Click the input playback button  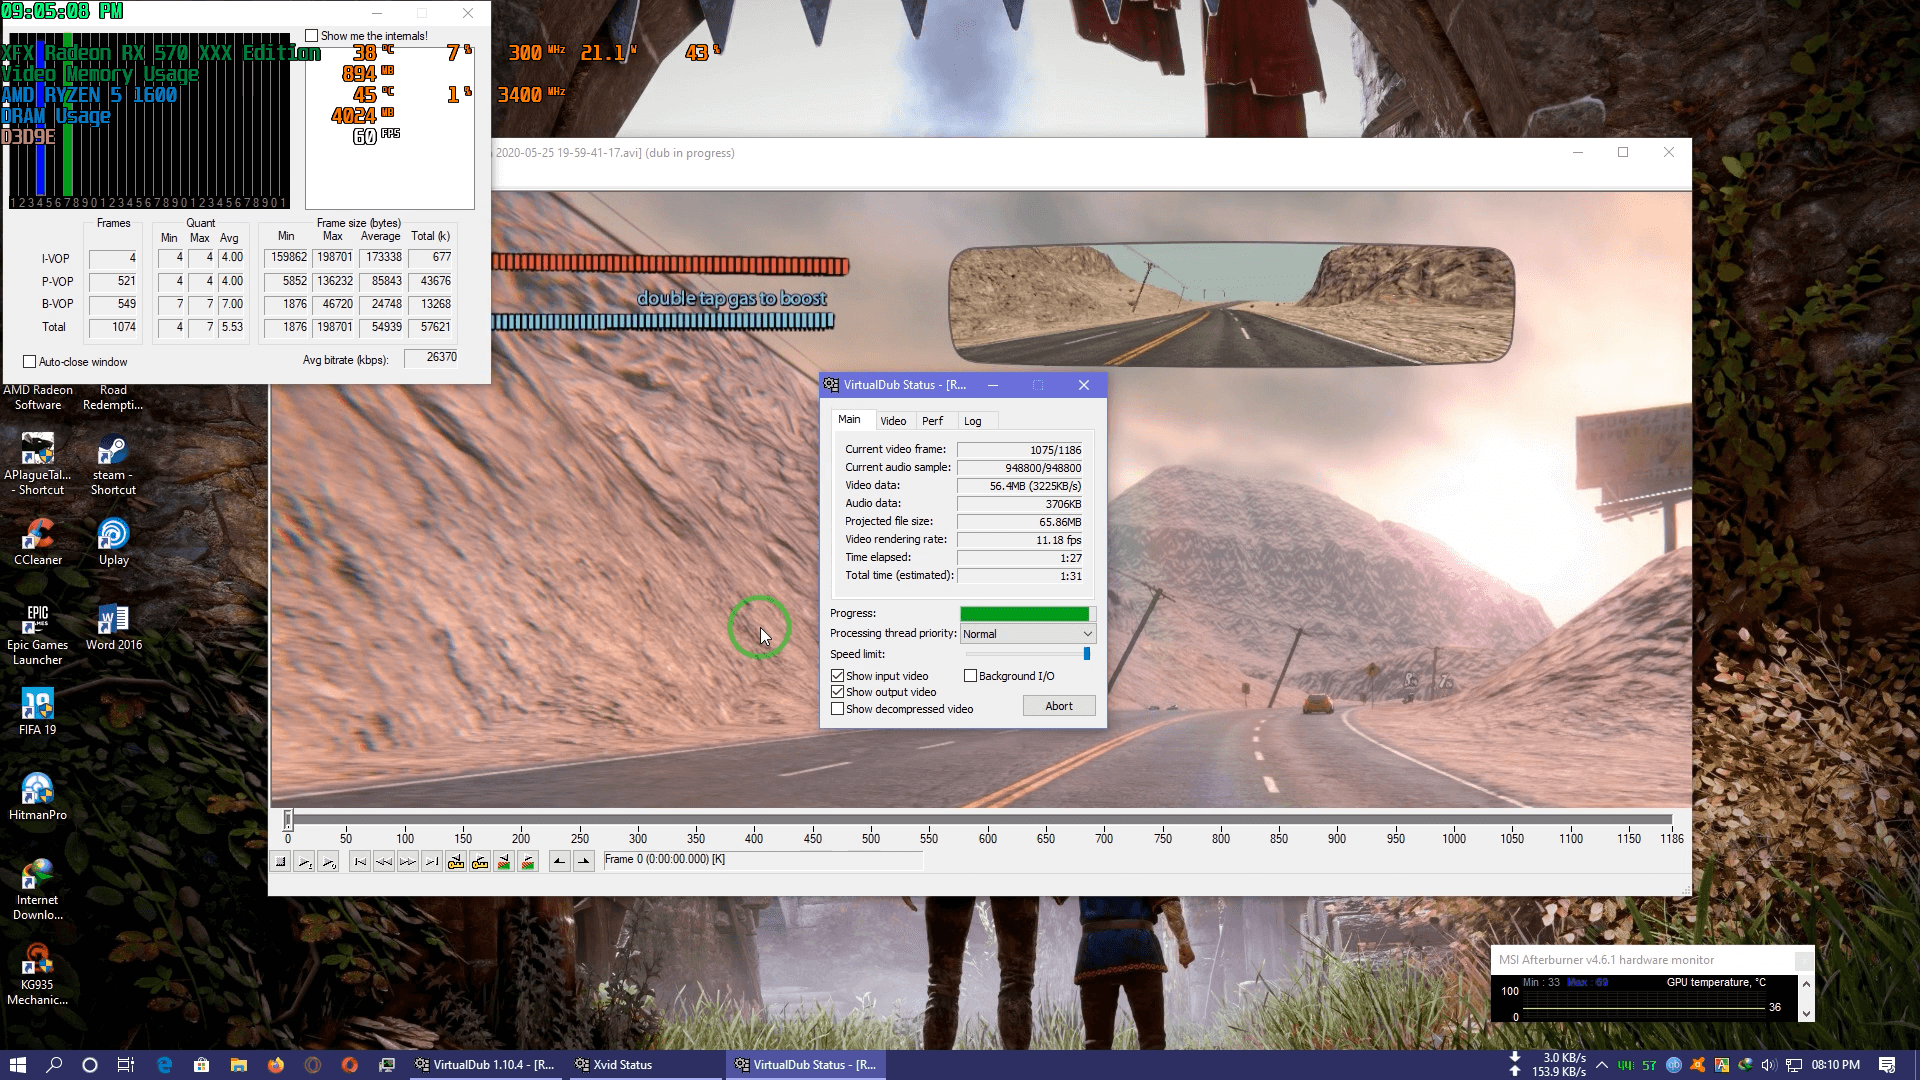pos(305,861)
